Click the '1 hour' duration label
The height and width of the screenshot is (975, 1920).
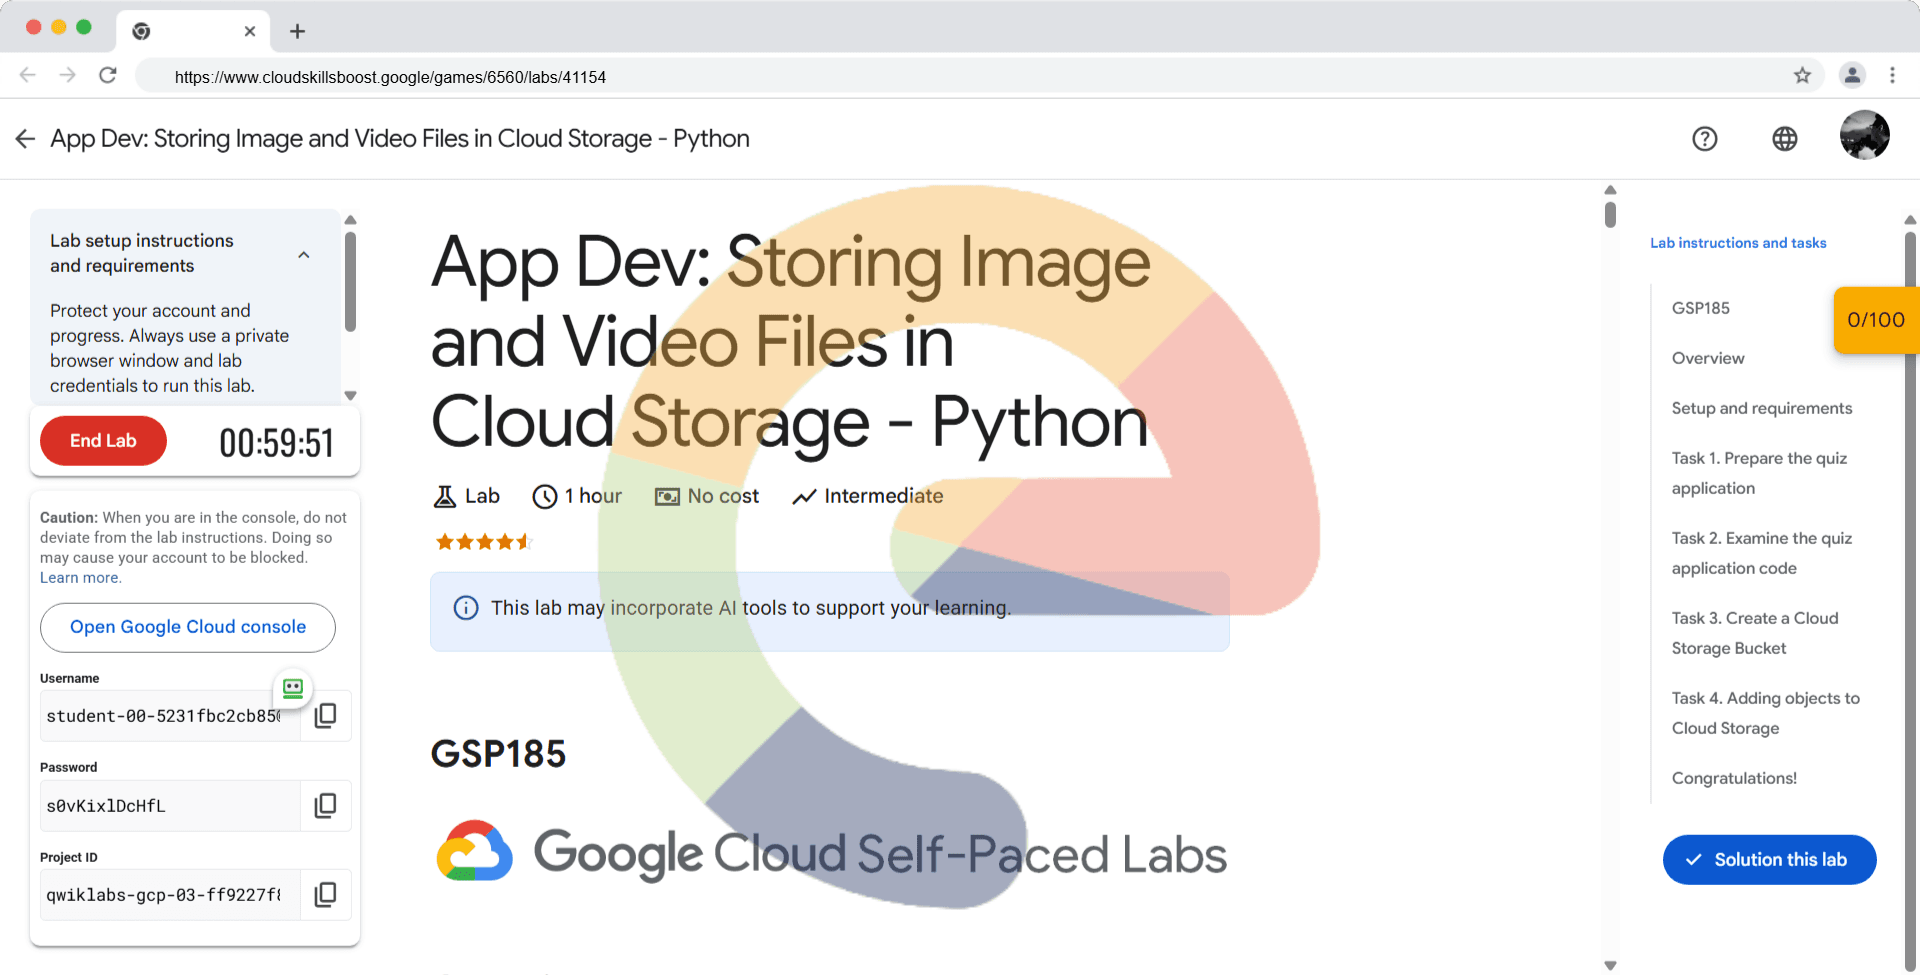(577, 496)
